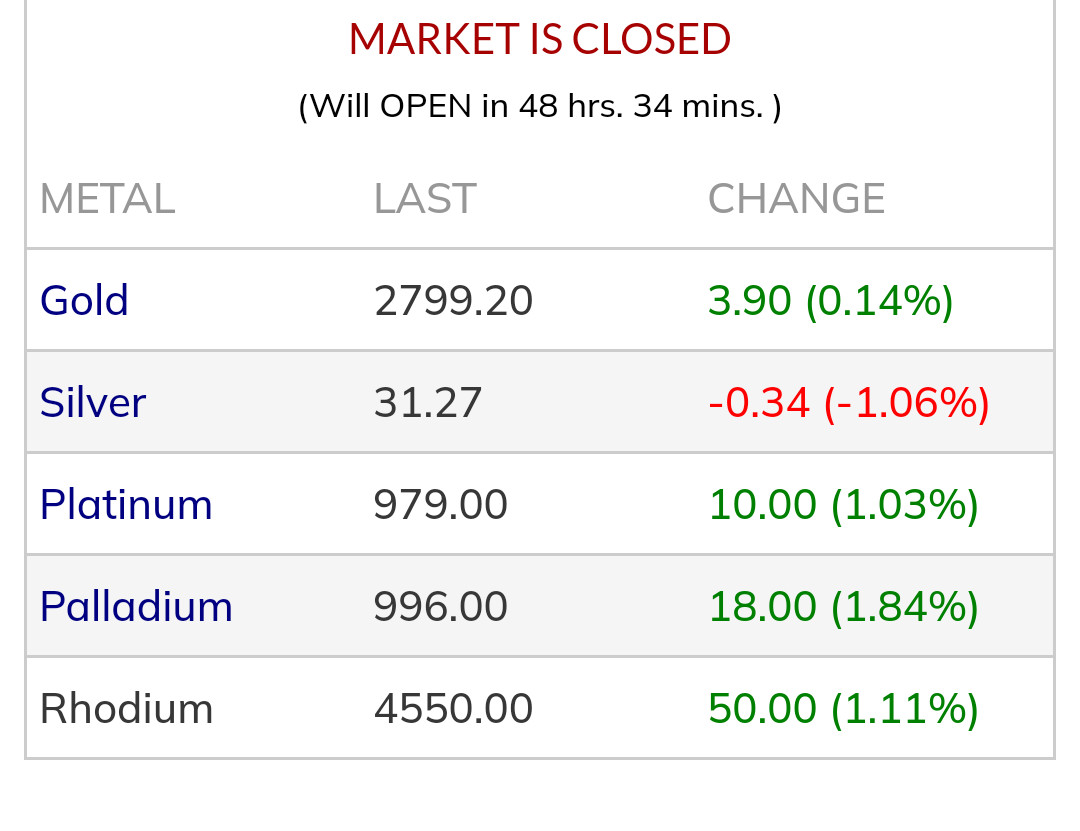Click Palladium's change 18.00 (1.84%)
The width and height of the screenshot is (1080, 831).
click(x=843, y=607)
